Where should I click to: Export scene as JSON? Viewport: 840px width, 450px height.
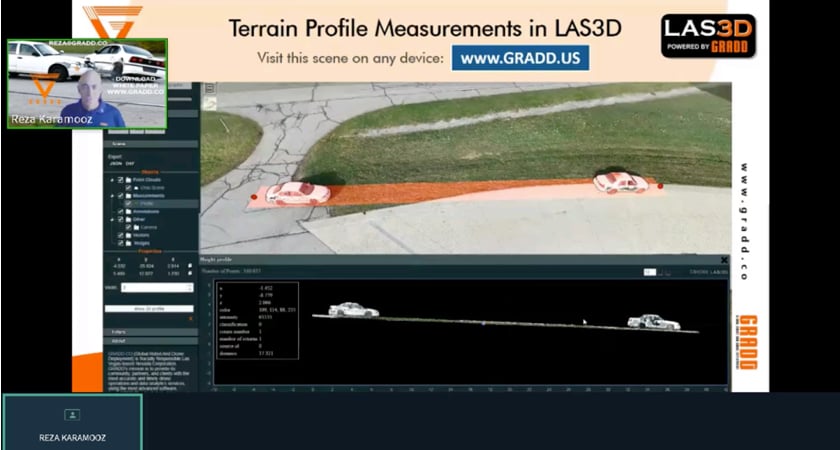point(116,163)
